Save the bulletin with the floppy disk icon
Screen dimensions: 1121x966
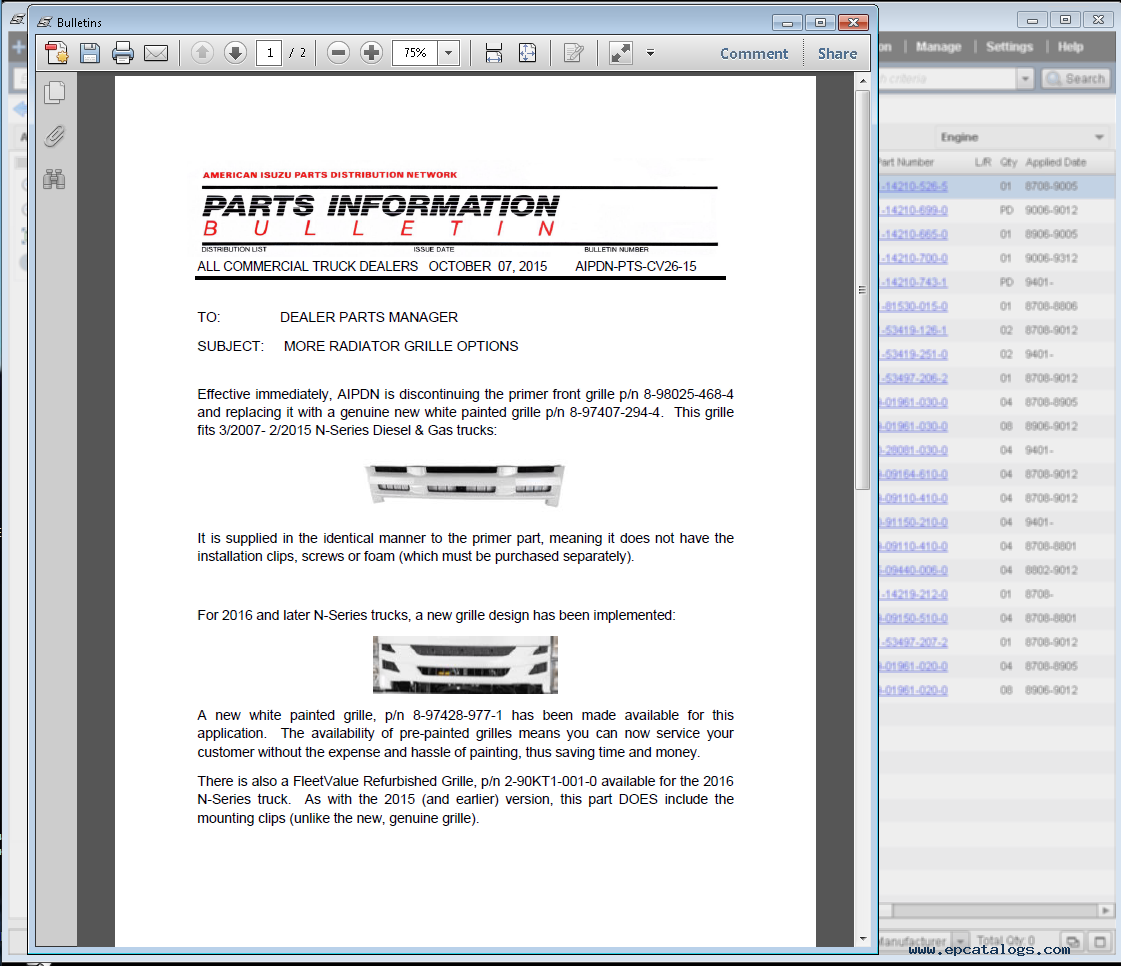tap(89, 53)
